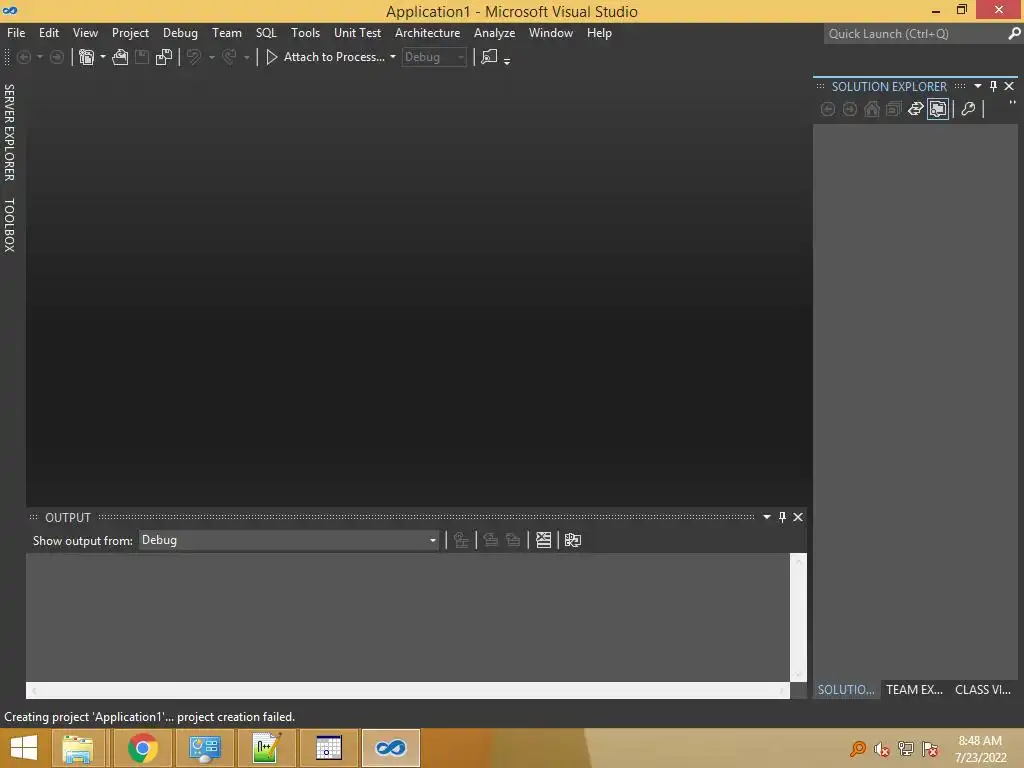The width and height of the screenshot is (1024, 768).
Task: Click the Output horizontal scrollbar
Action: pos(408,690)
